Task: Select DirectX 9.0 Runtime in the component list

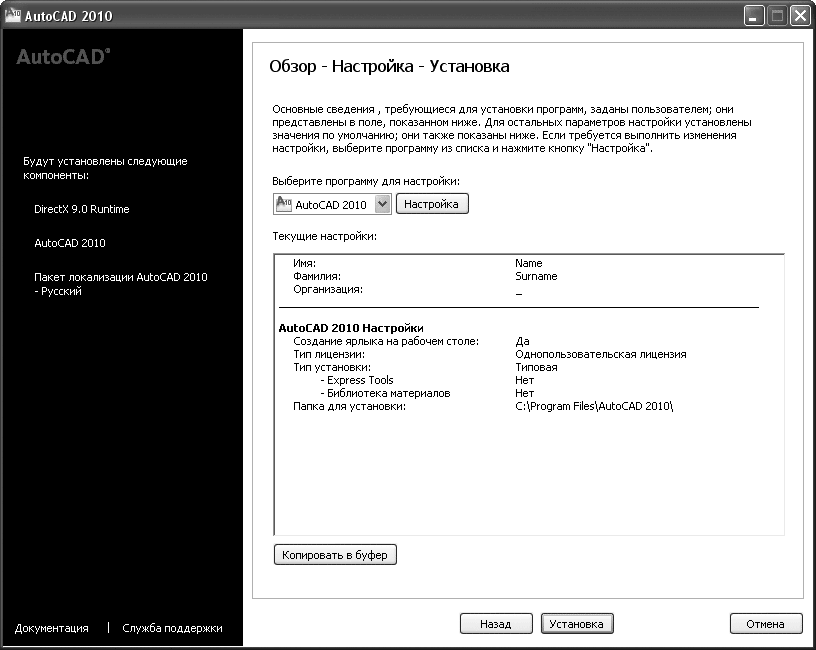Action: pos(82,209)
